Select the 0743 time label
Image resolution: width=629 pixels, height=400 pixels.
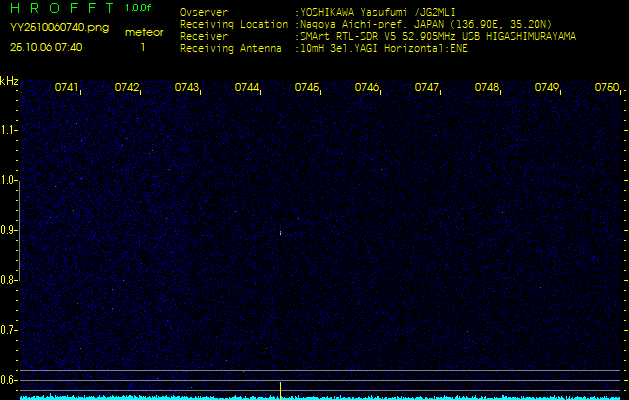(x=187, y=88)
